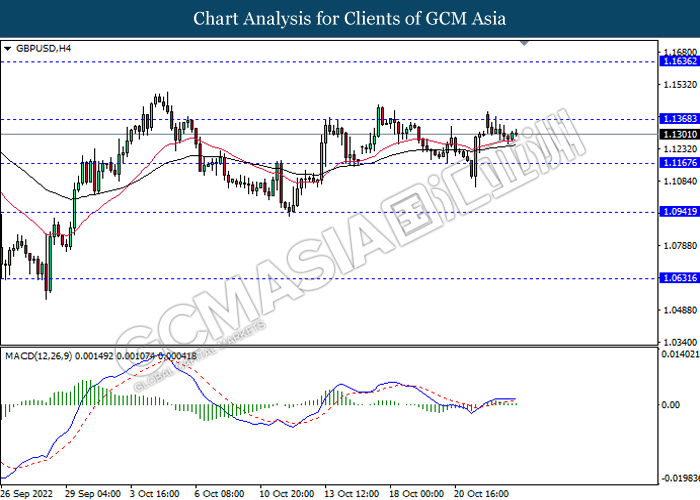Click the 1.03400 price axis value
The height and width of the screenshot is (500, 700).
click(x=681, y=342)
